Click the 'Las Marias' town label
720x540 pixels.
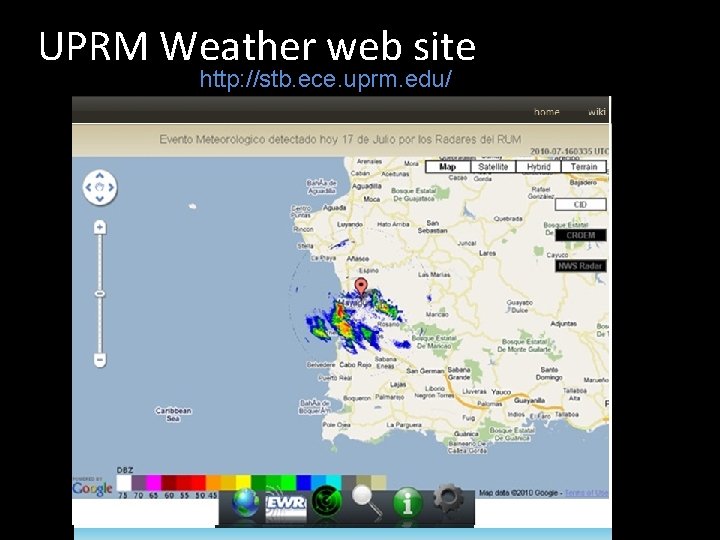pyautogui.click(x=434, y=274)
